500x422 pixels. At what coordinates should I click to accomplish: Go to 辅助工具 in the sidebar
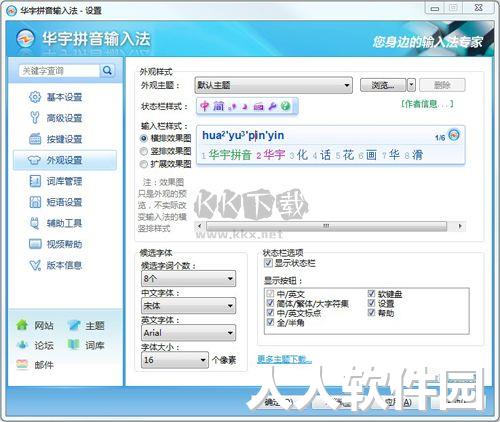click(64, 223)
